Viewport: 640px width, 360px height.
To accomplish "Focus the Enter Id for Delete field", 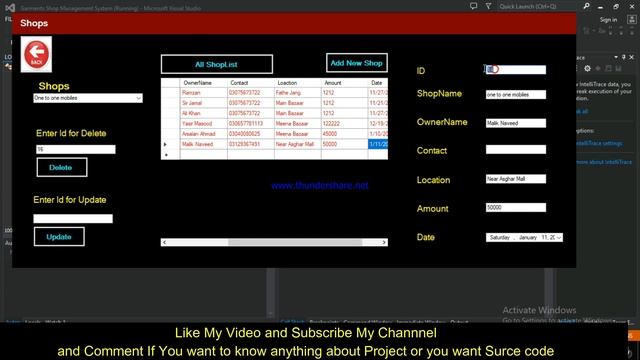I will [x=76, y=149].
